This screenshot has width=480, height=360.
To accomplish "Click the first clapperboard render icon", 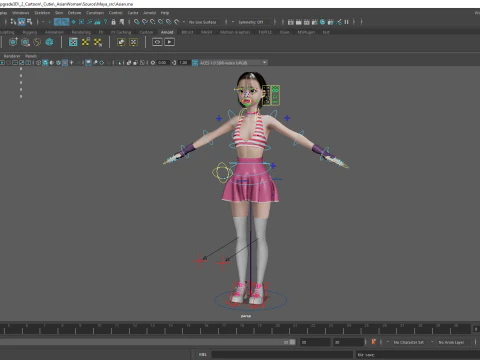I will click(291, 22).
